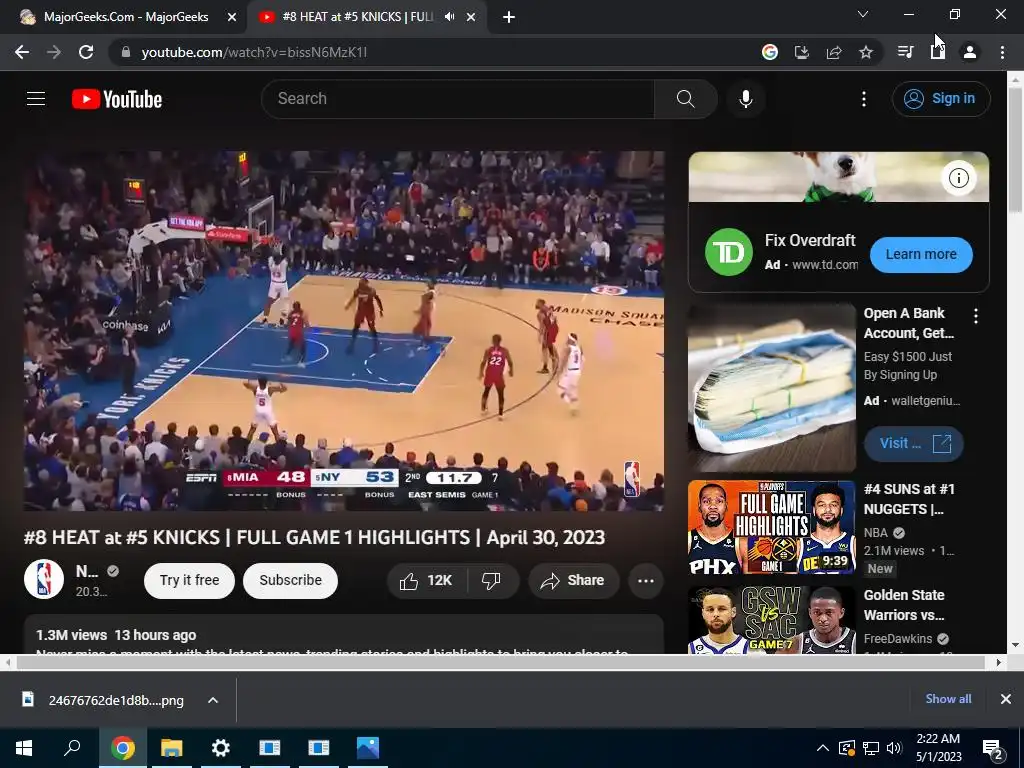Go back with browser back arrow
This screenshot has height=768, width=1024.
[22, 52]
